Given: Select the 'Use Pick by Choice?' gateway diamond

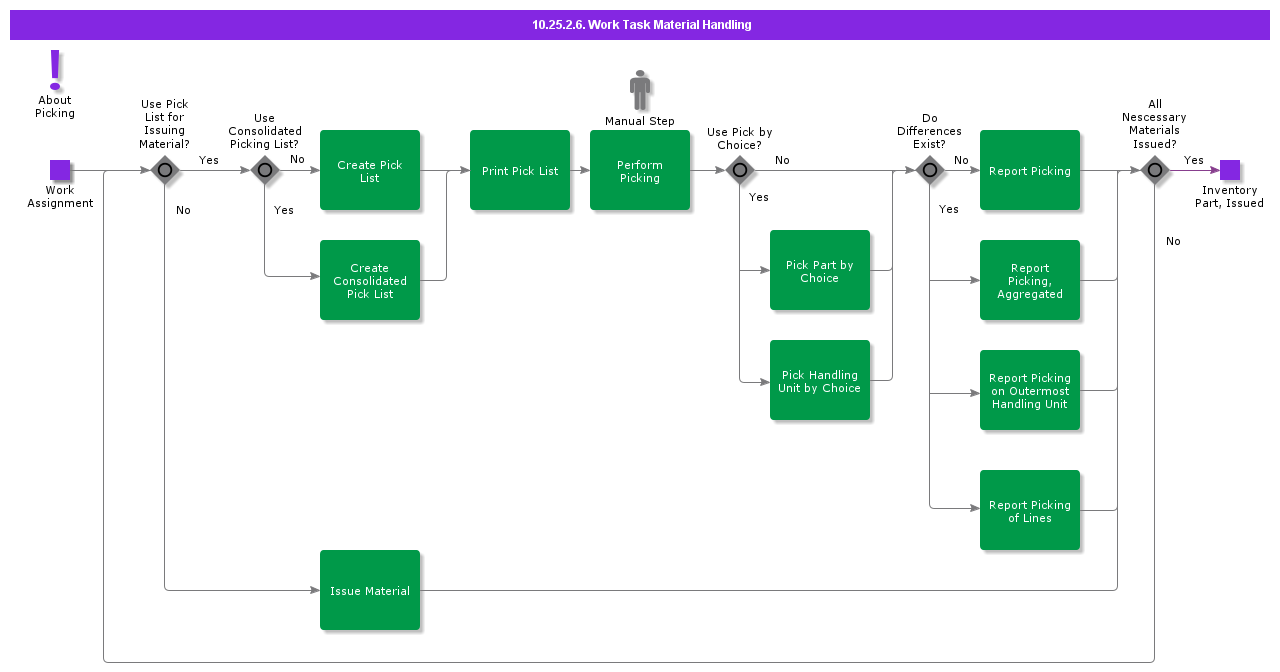Looking at the screenshot, I should click(740, 170).
